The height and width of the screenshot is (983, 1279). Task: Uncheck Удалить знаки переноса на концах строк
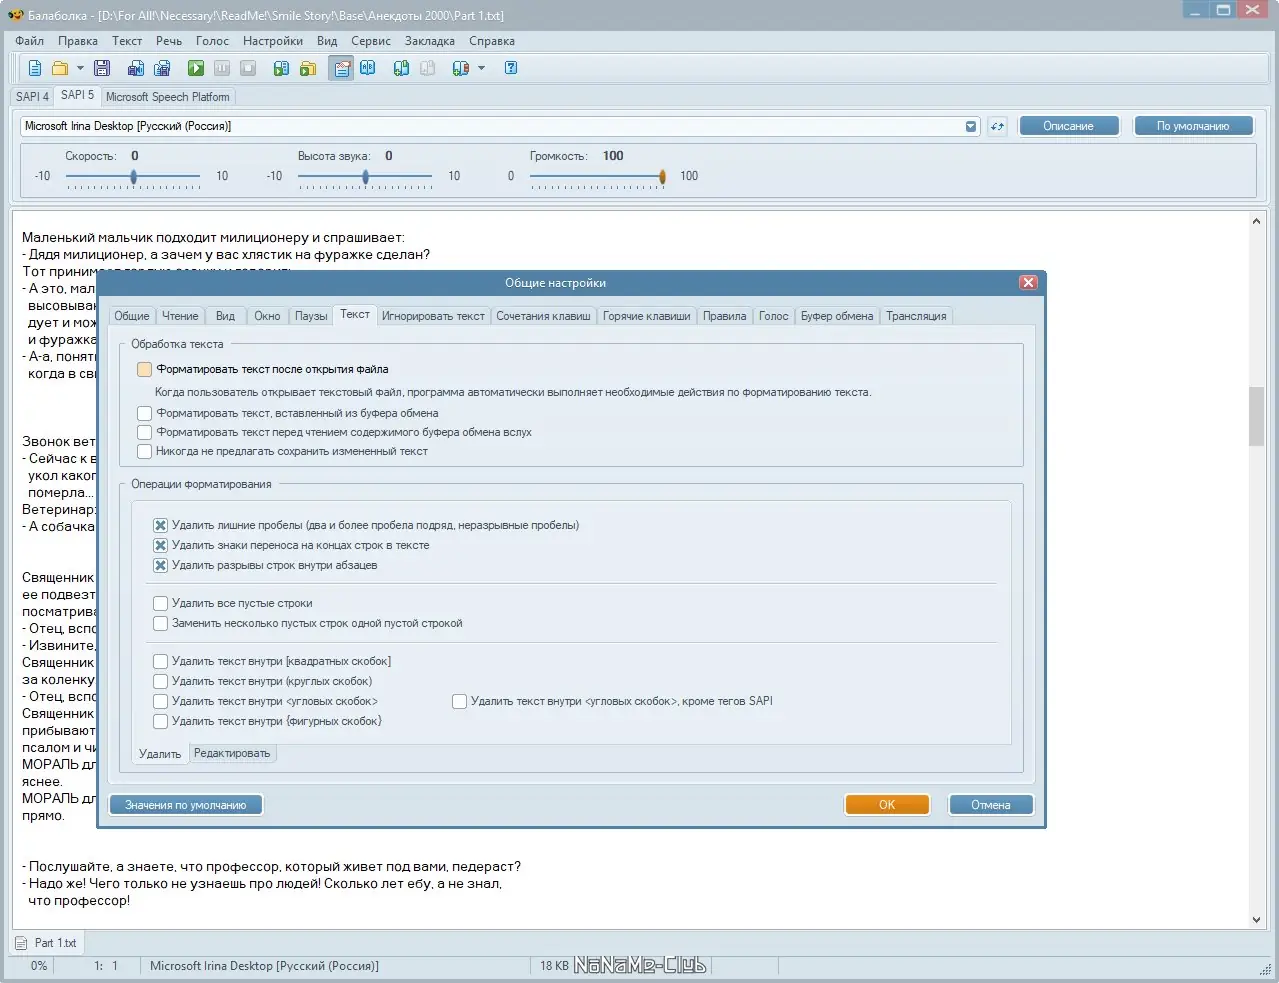tap(160, 545)
